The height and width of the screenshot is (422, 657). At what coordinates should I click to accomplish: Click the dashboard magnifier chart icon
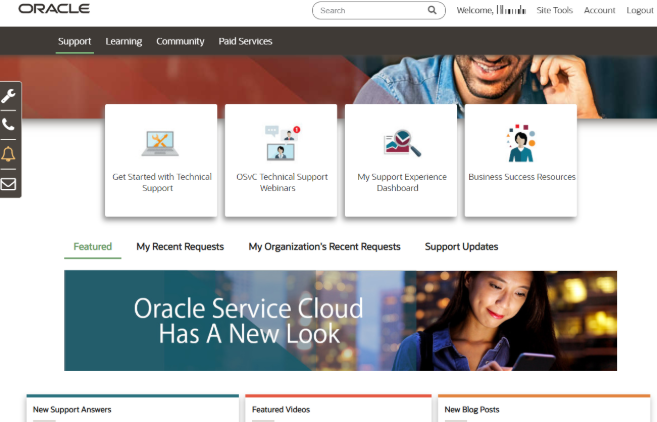[x=401, y=143]
